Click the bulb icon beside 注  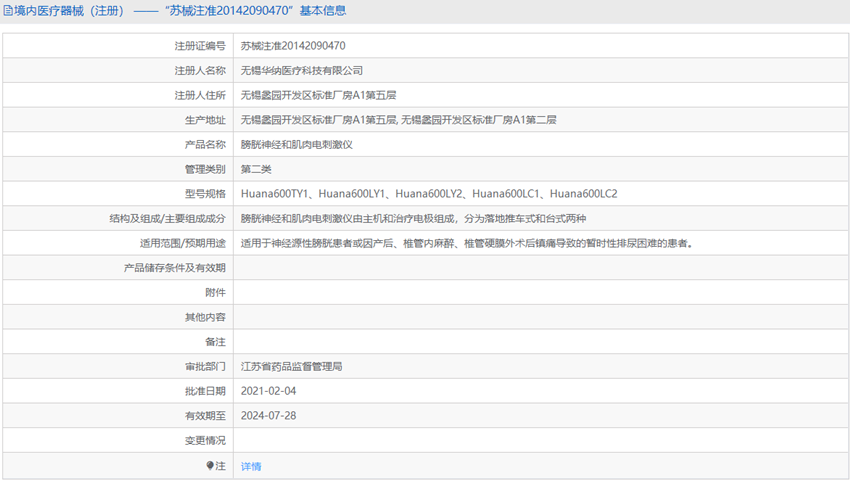(210, 466)
